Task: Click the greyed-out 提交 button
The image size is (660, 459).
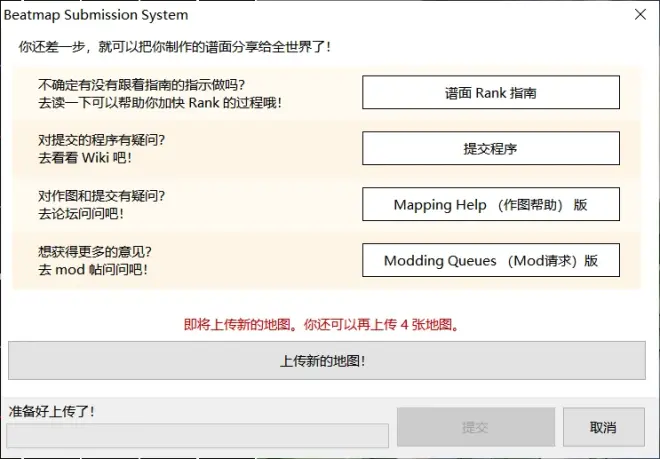Action: (476, 427)
